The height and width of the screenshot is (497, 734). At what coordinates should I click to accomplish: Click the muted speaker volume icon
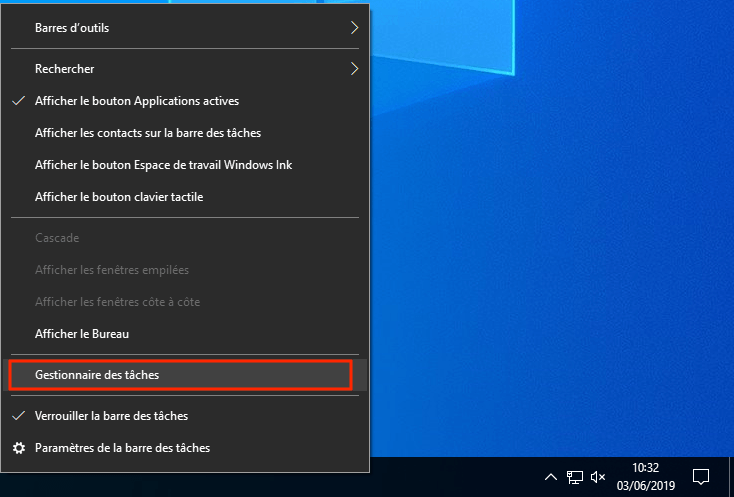pyautogui.click(x=599, y=477)
